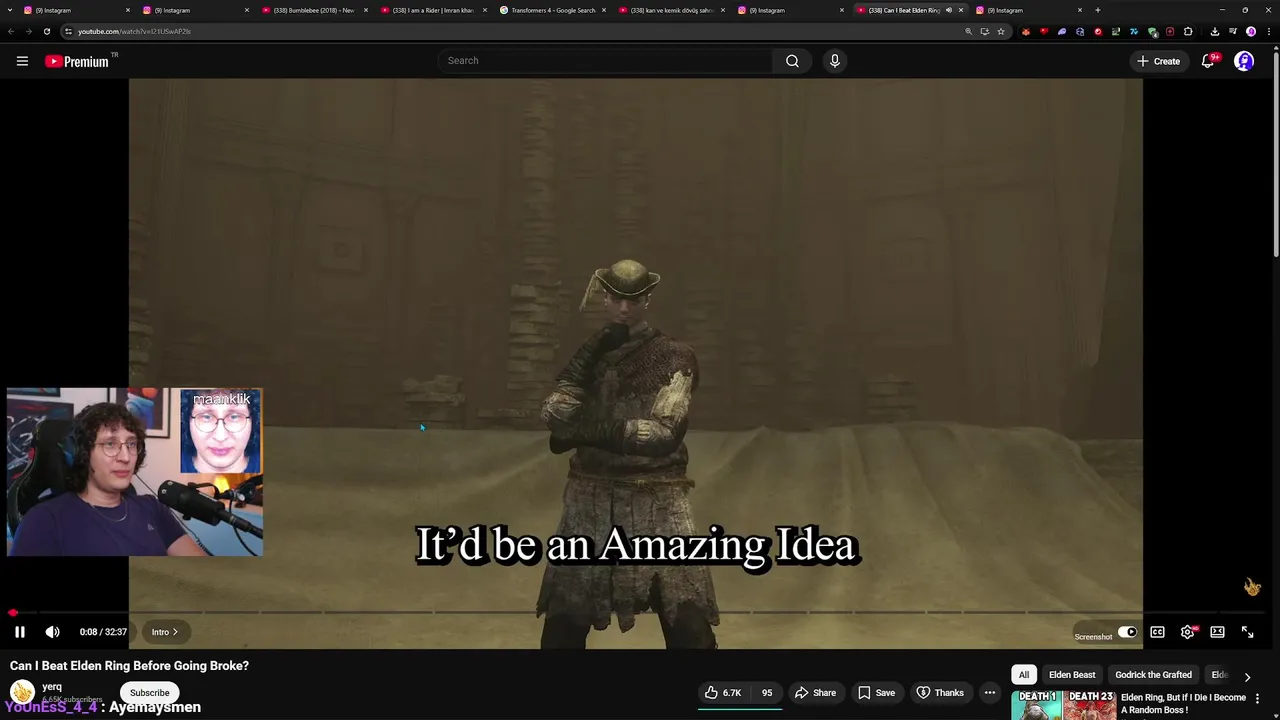Open the YouTube account avatar menu
Image resolution: width=1280 pixels, height=720 pixels.
click(x=1244, y=61)
